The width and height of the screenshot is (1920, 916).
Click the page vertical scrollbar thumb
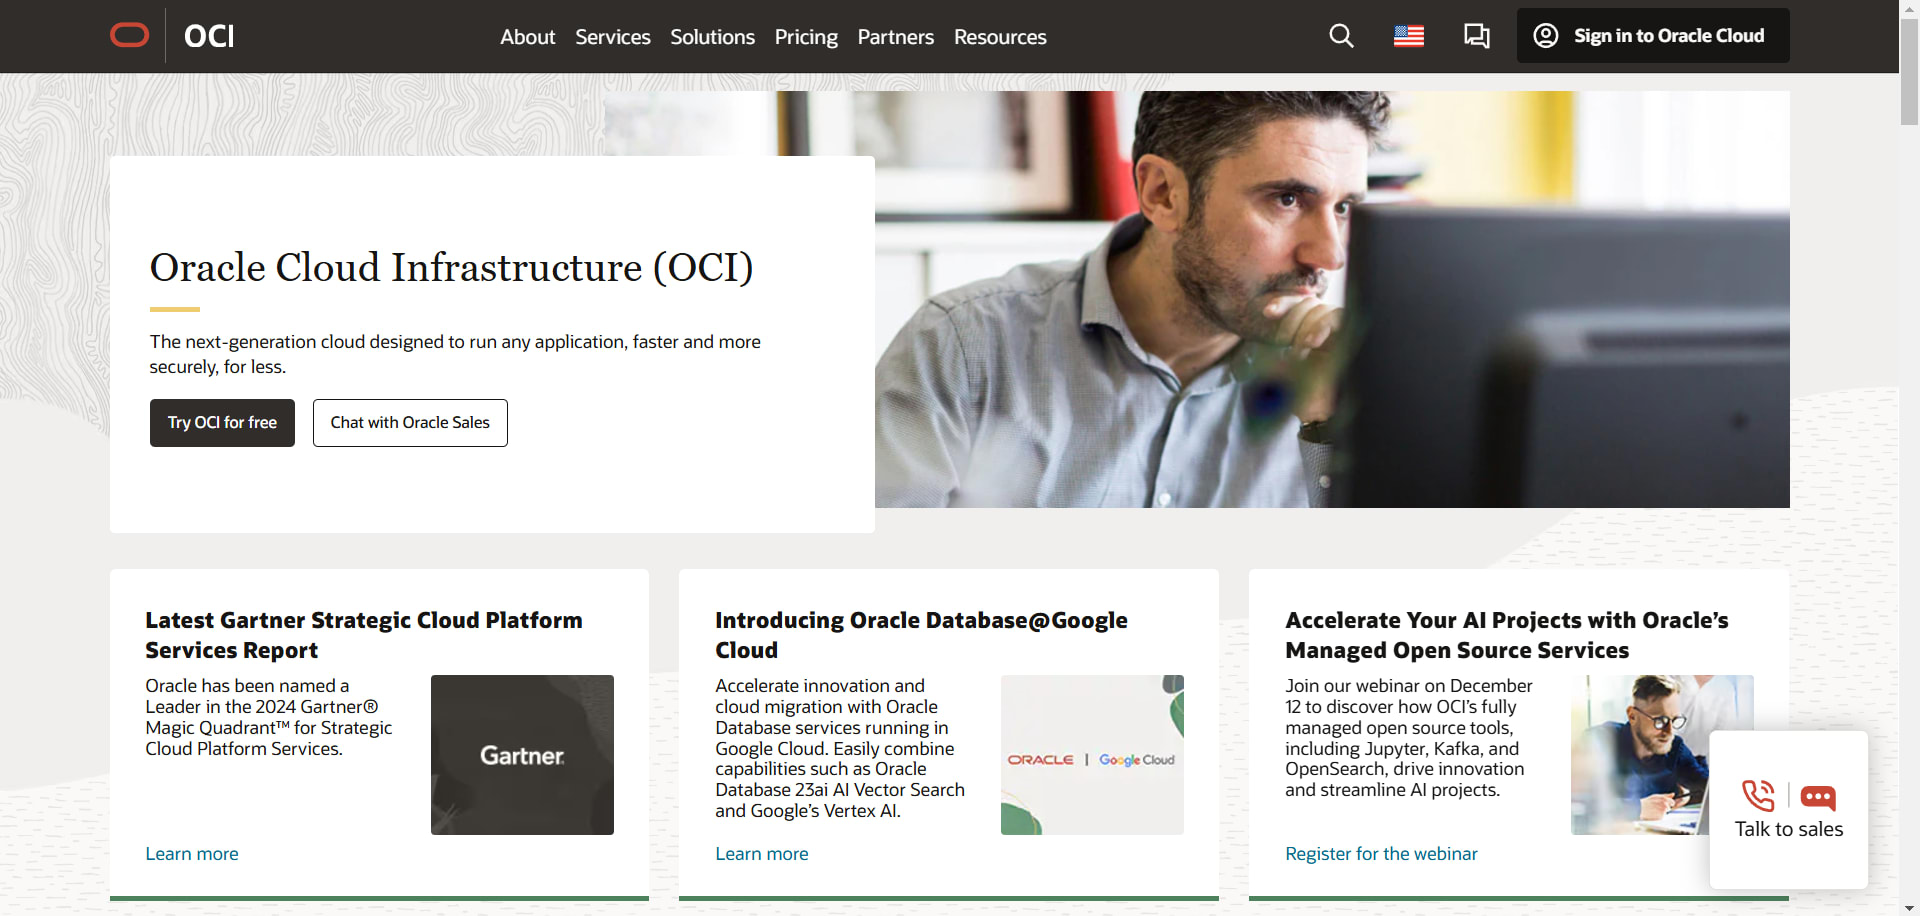tap(1909, 70)
